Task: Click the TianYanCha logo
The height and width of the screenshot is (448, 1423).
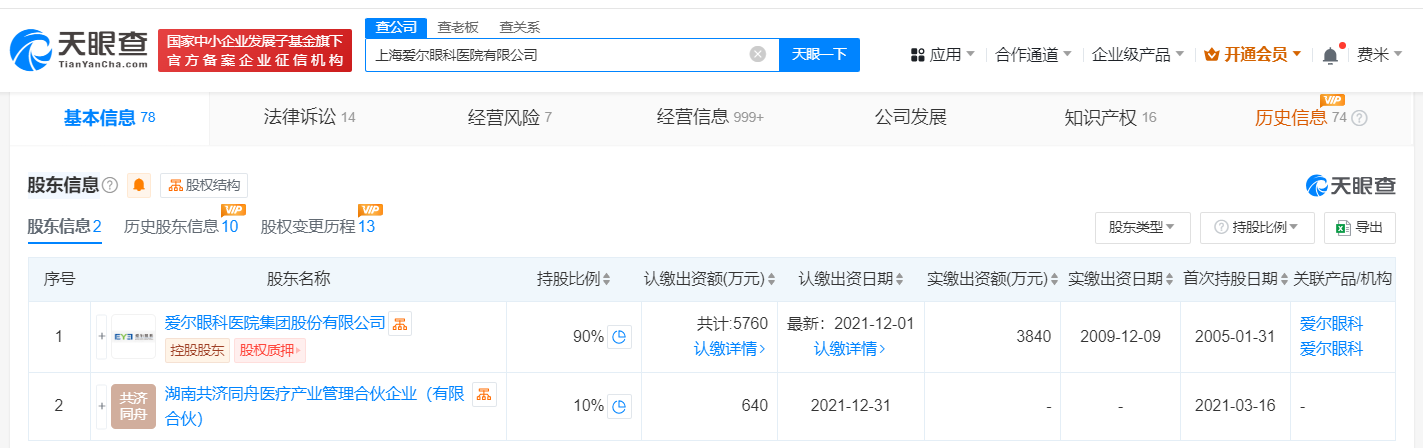Action: click(79, 50)
